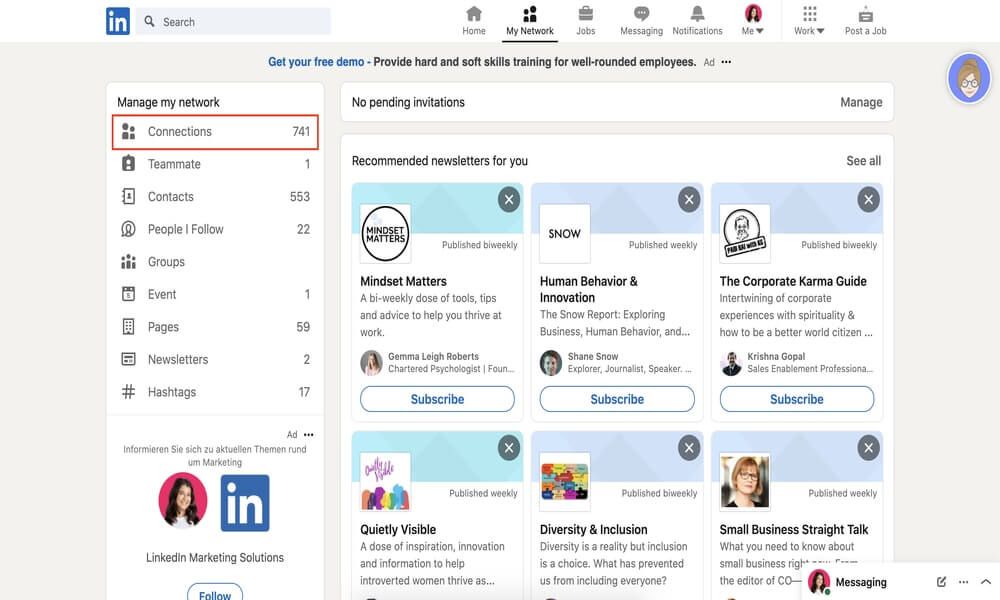Open Messaging overlay options ellipsis
1000x600 pixels.
click(964, 582)
